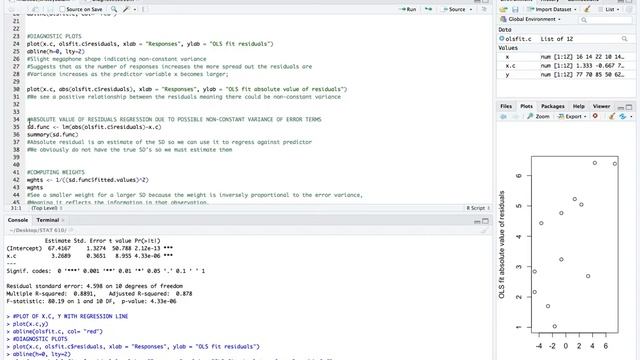The height and width of the screenshot is (360, 640).
Task: Click the re-run previous code icon
Action: pos(428,9)
